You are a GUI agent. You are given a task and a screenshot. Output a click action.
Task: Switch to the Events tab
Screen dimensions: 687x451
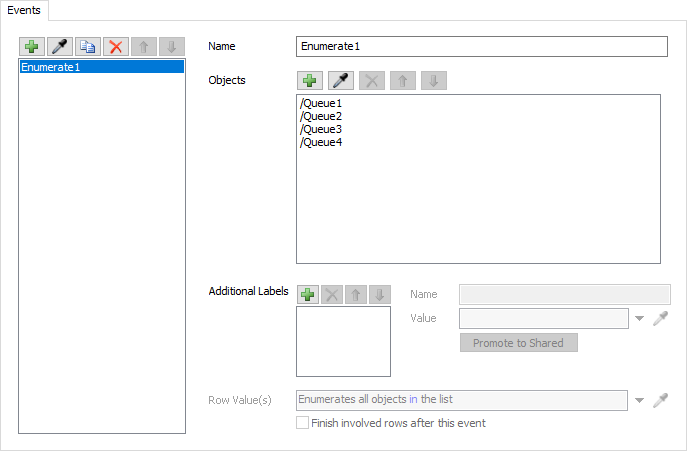click(x=25, y=9)
